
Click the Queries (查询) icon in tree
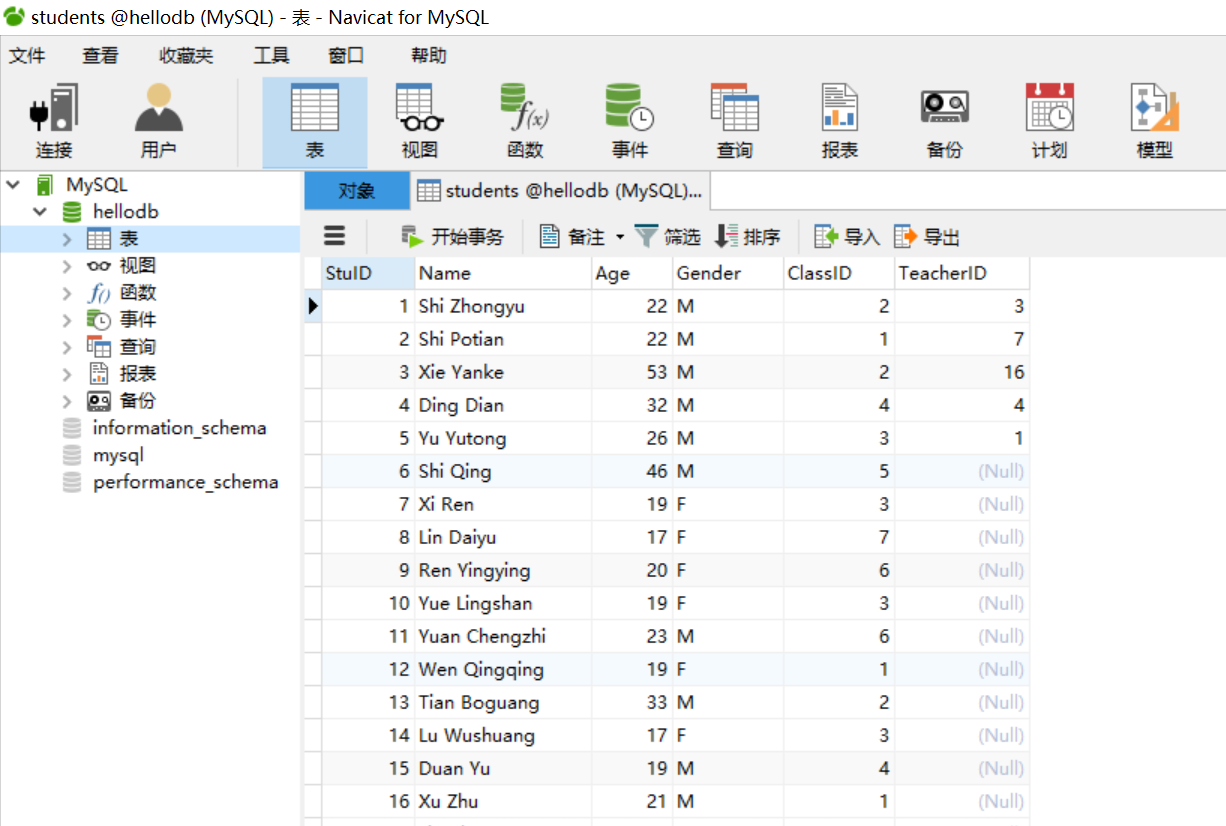[99, 347]
